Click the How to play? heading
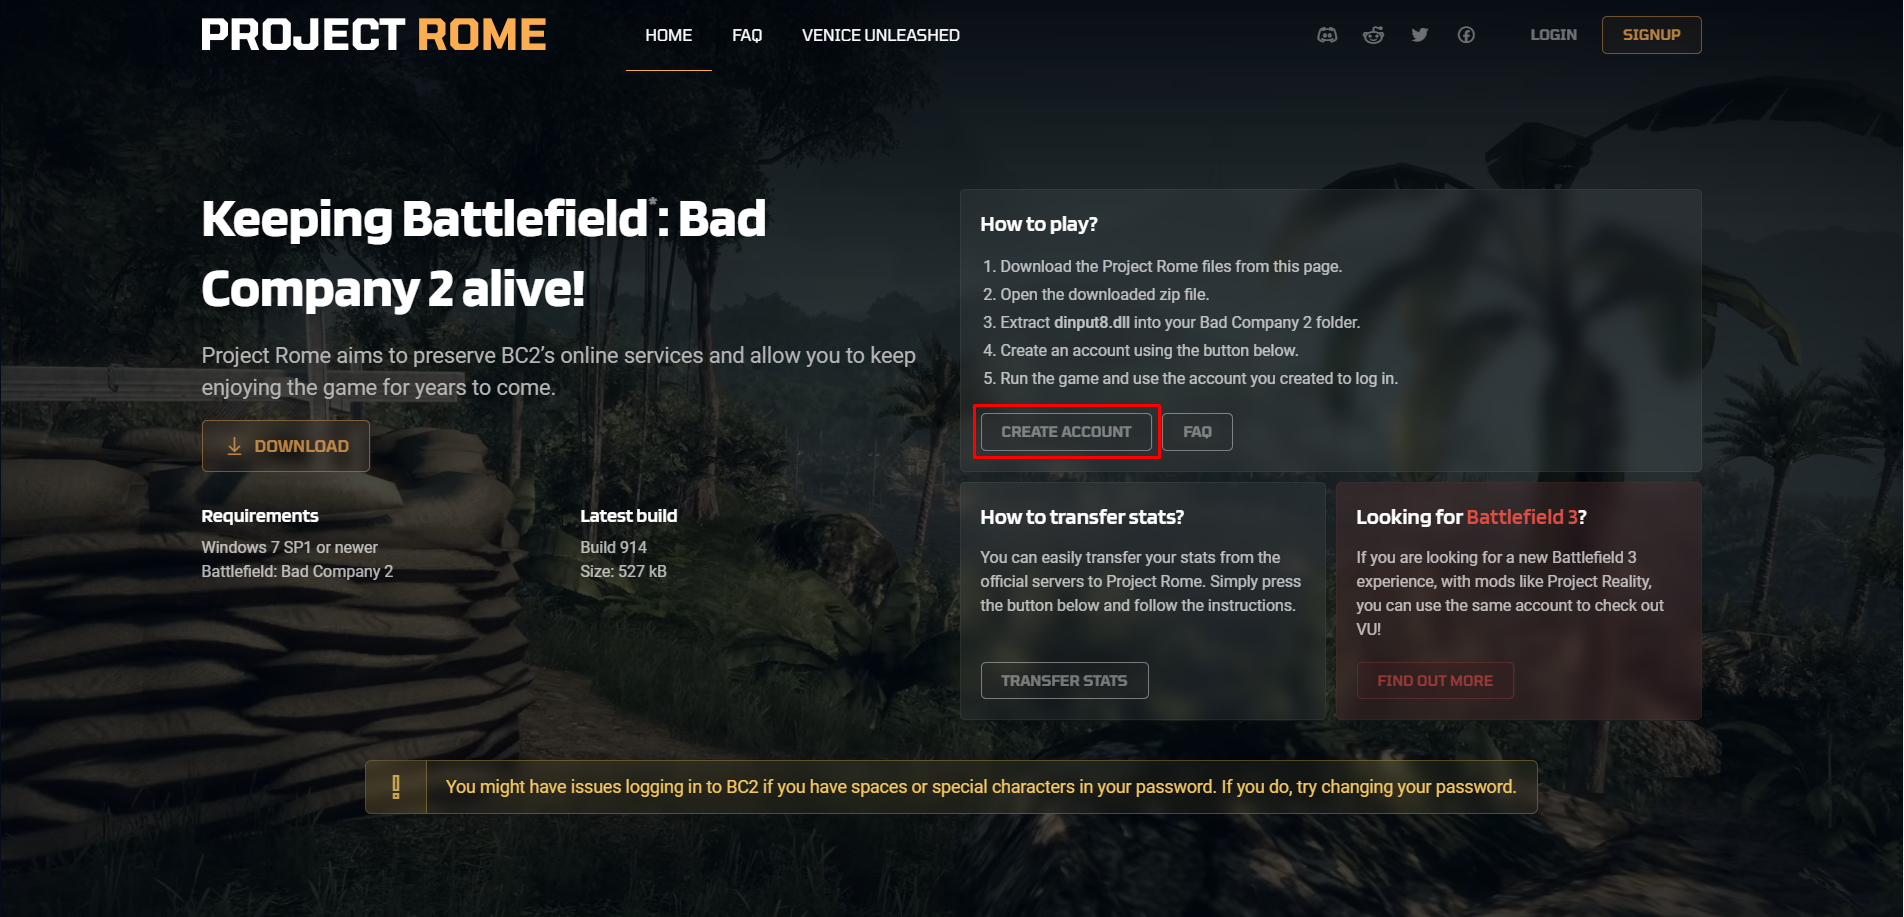Image resolution: width=1904 pixels, height=917 pixels. (1039, 224)
